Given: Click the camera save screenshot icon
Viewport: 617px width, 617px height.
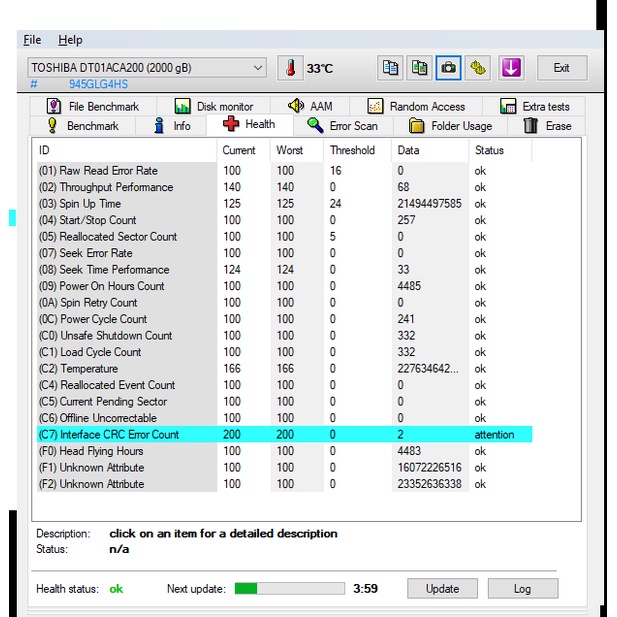Looking at the screenshot, I should [x=450, y=68].
